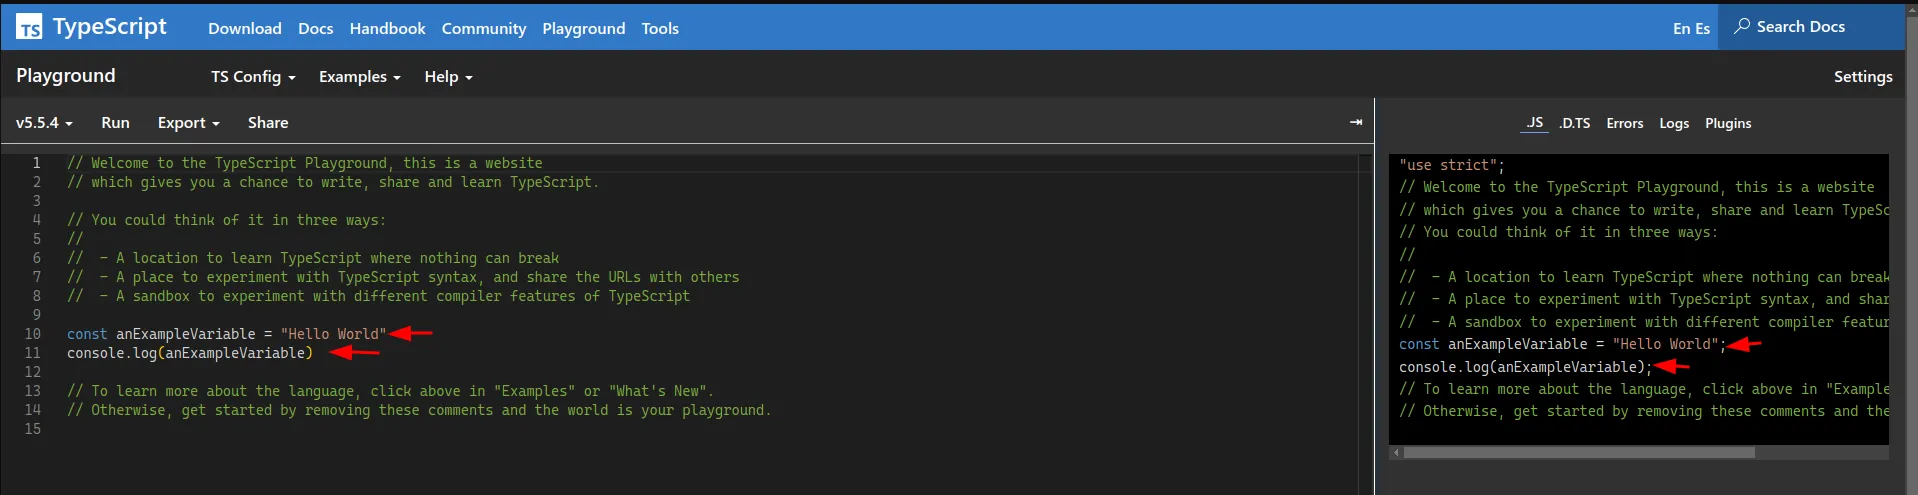Run the code
This screenshot has width=1918, height=495.
pos(115,123)
